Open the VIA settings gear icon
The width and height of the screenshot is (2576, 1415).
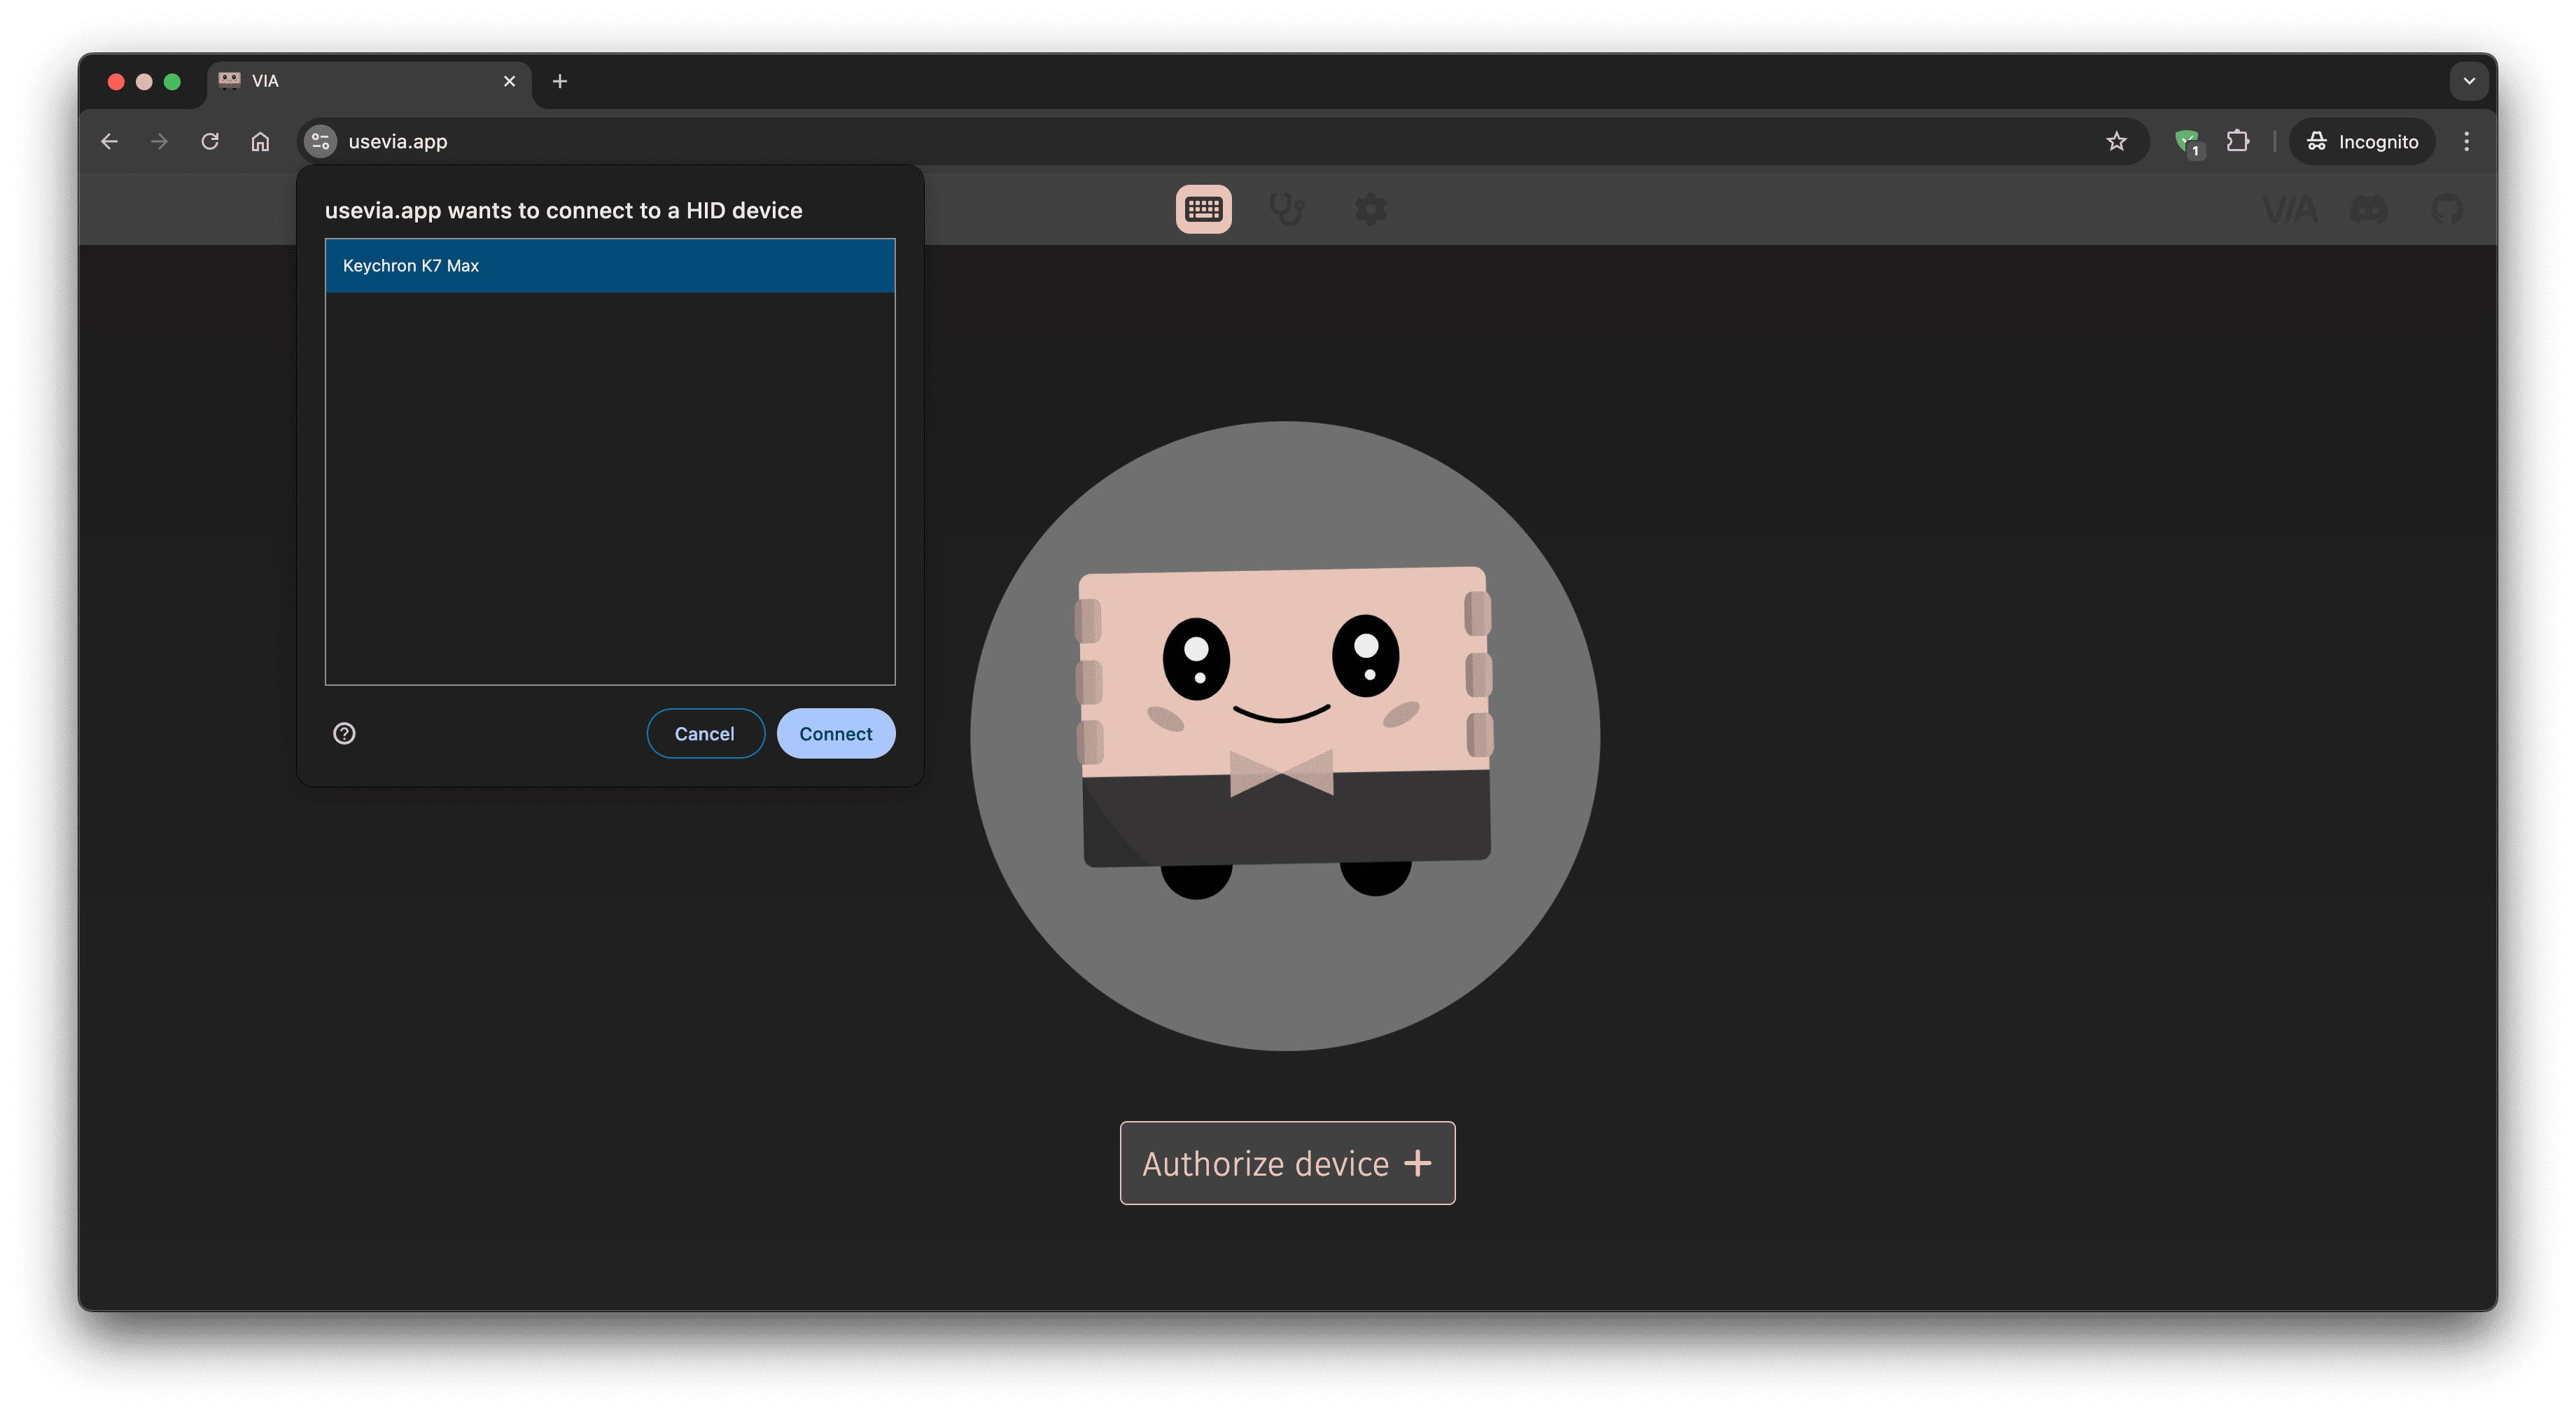(1370, 209)
